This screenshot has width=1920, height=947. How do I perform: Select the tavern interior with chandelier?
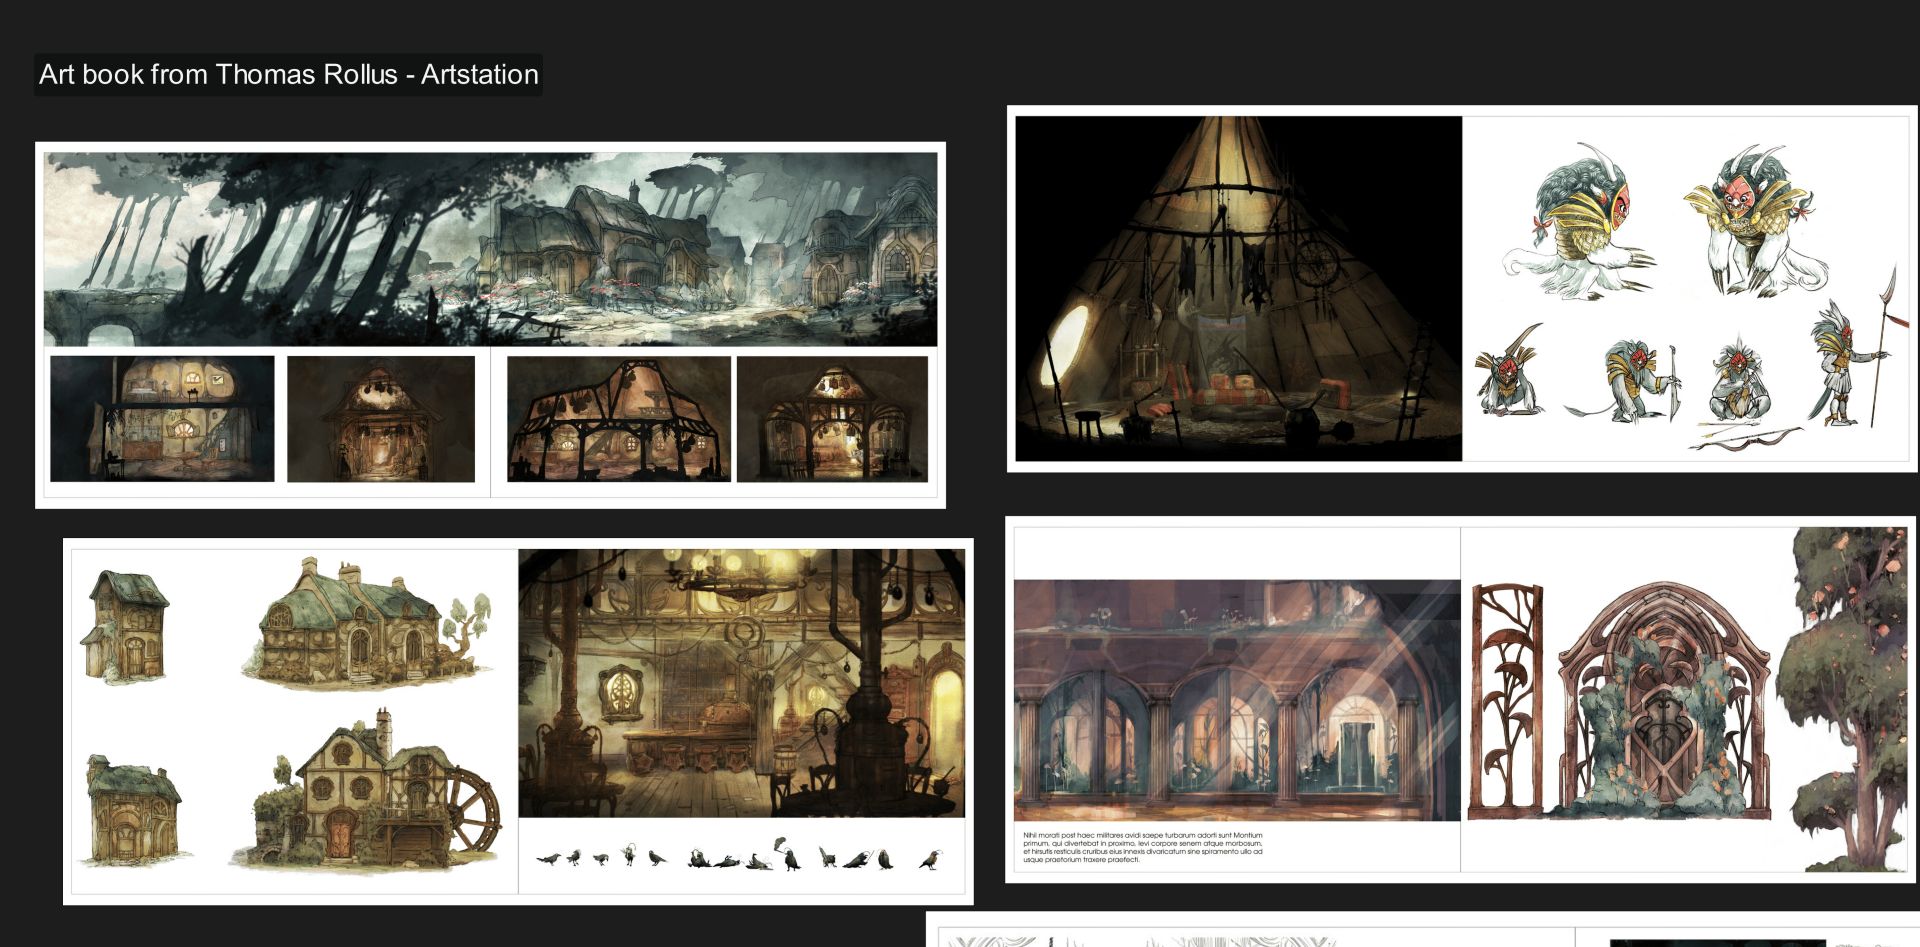pyautogui.click(x=741, y=683)
